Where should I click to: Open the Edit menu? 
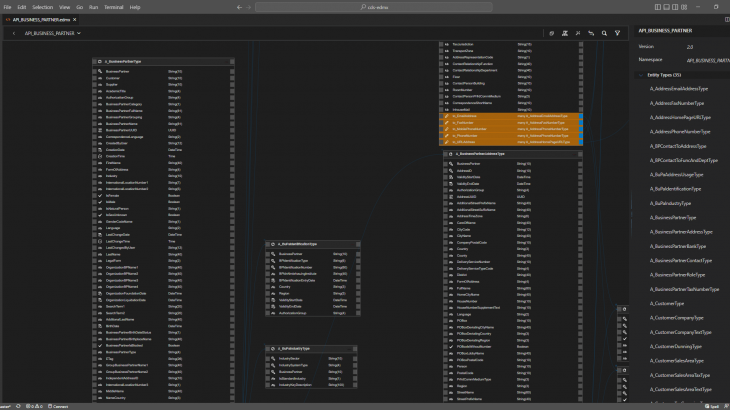click(x=21, y=7)
